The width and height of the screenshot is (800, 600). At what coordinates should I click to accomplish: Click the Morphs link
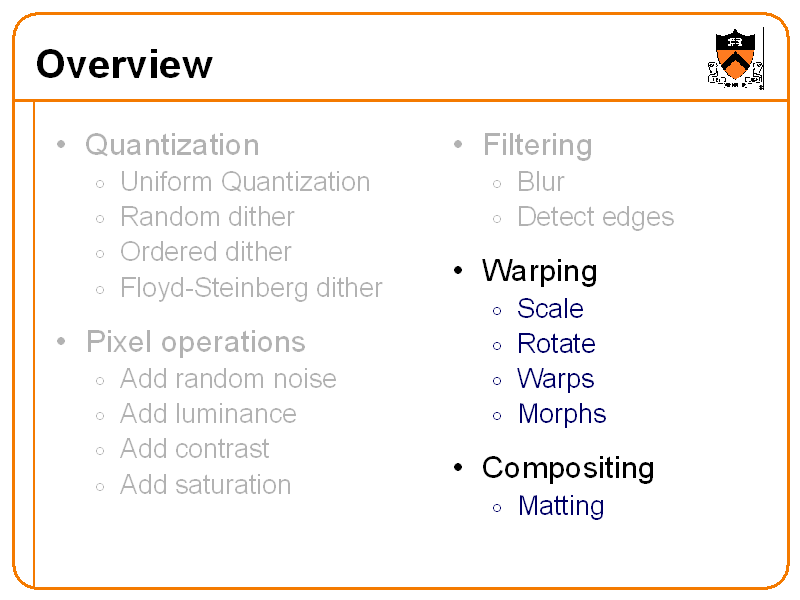[562, 414]
